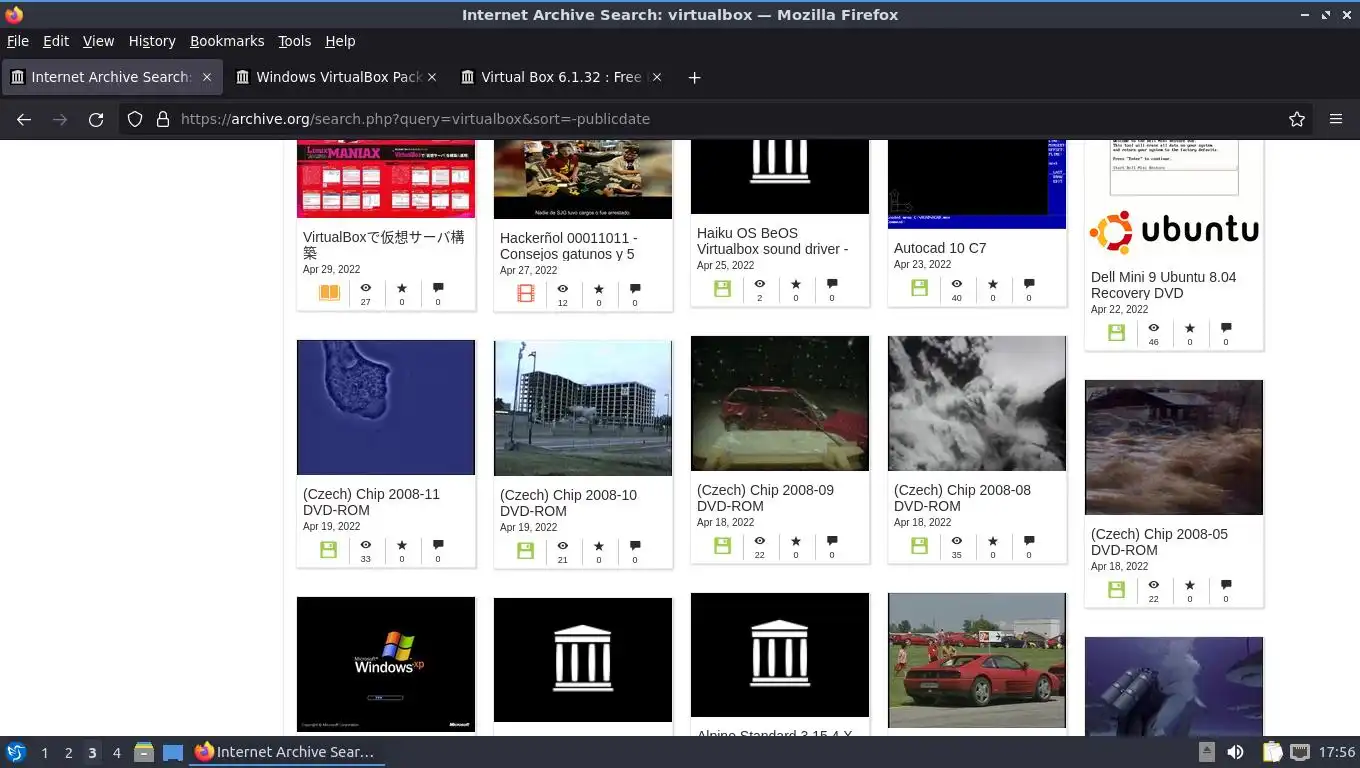1360x768 pixels.
Task: Open the tracking protection shield icon
Action: pyautogui.click(x=135, y=119)
